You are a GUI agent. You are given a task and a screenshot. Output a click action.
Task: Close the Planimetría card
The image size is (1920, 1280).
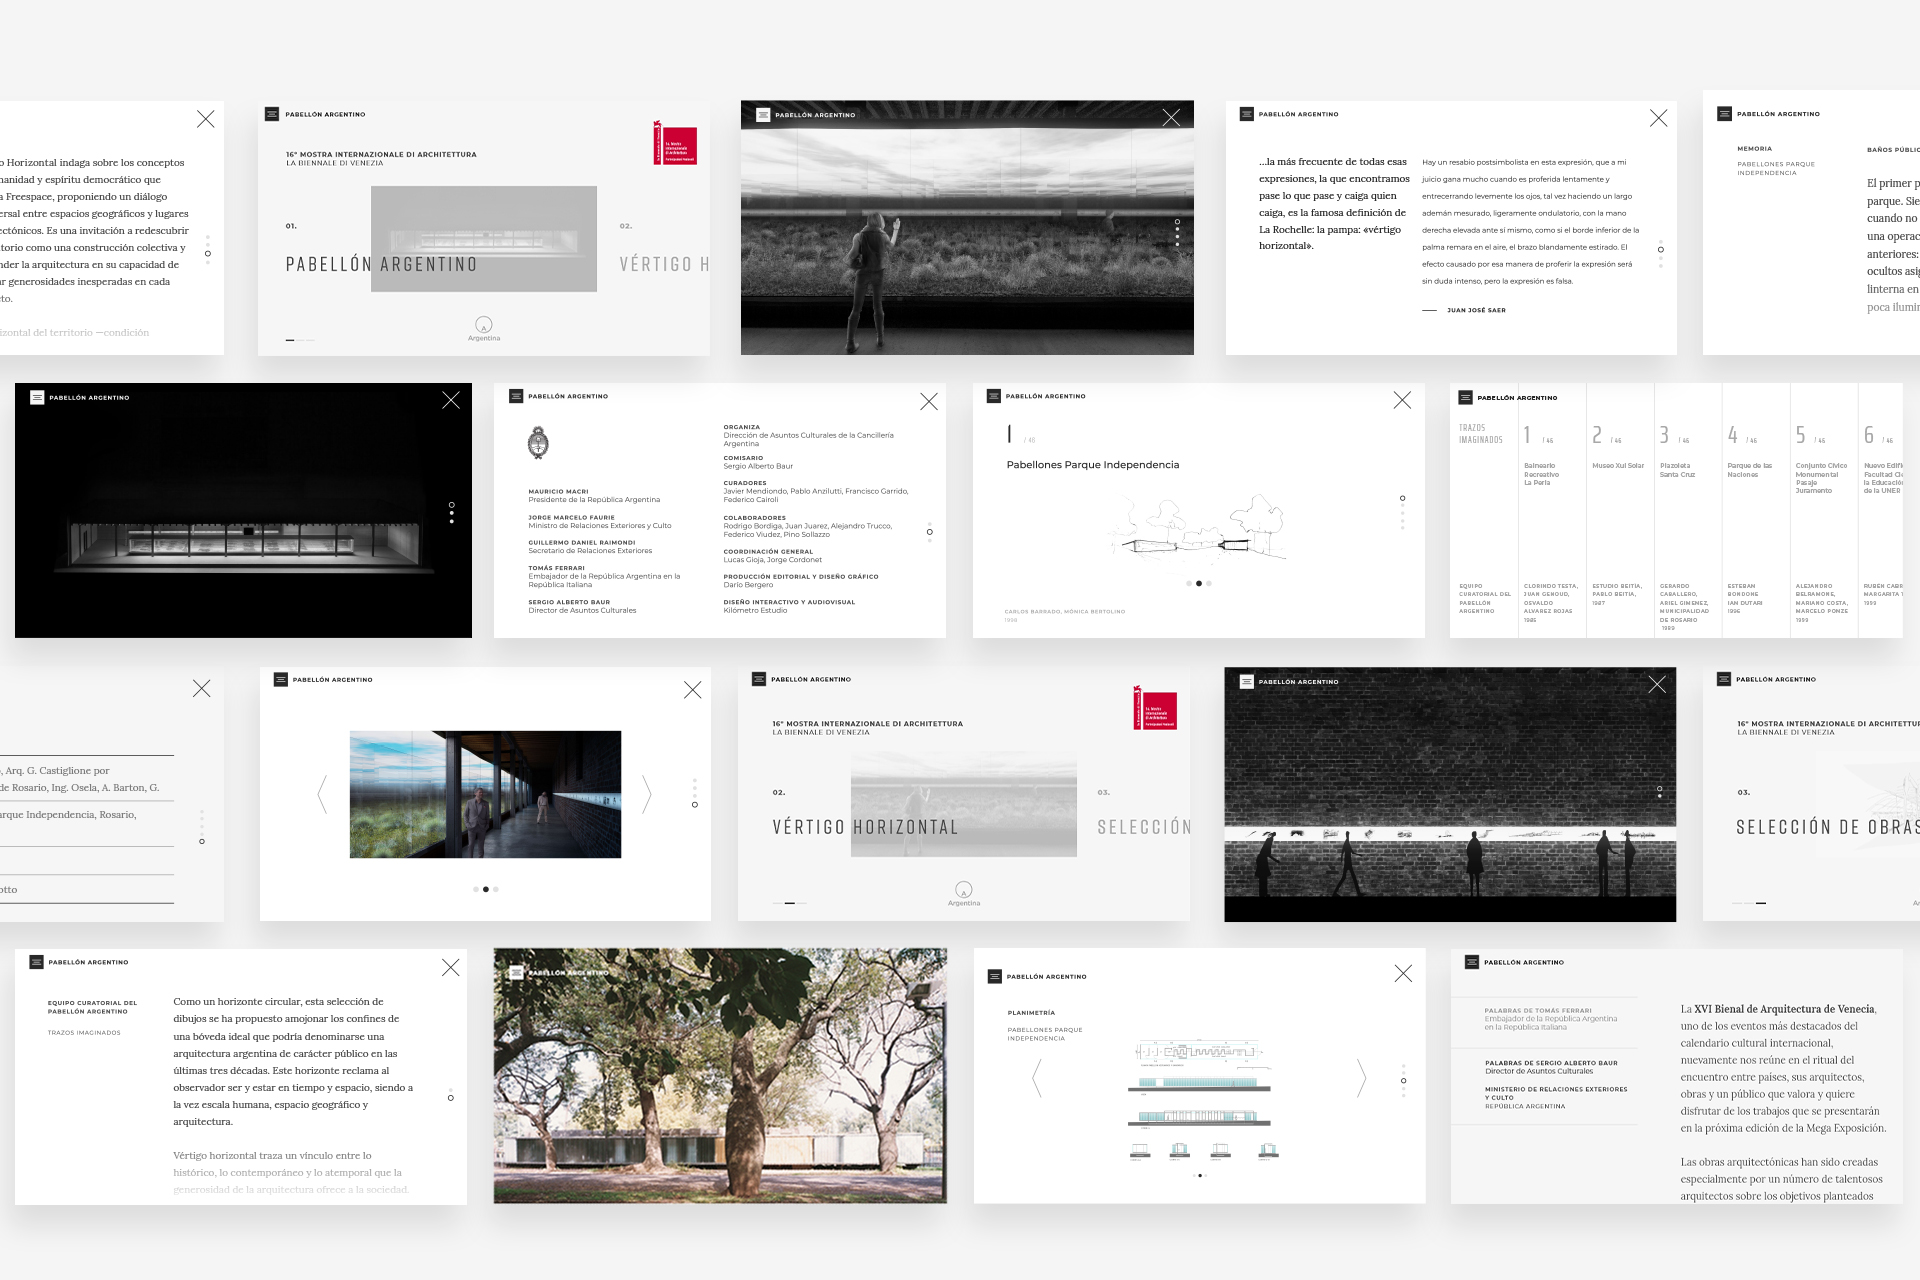click(1403, 973)
